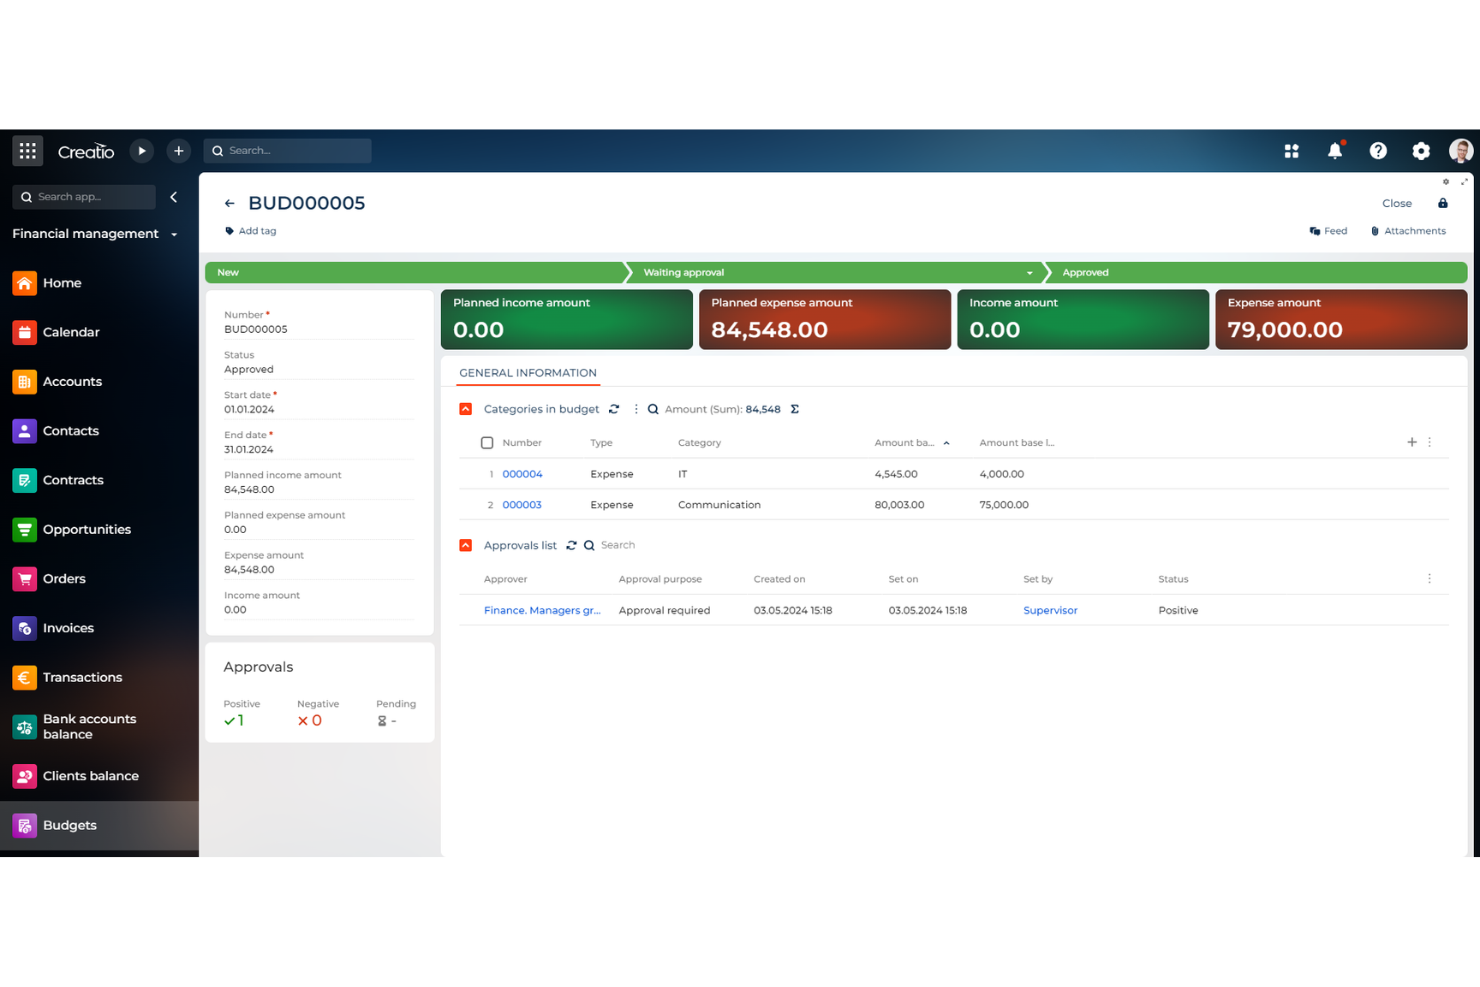Refresh the Categories in budget list
1480x987 pixels.
pos(614,409)
